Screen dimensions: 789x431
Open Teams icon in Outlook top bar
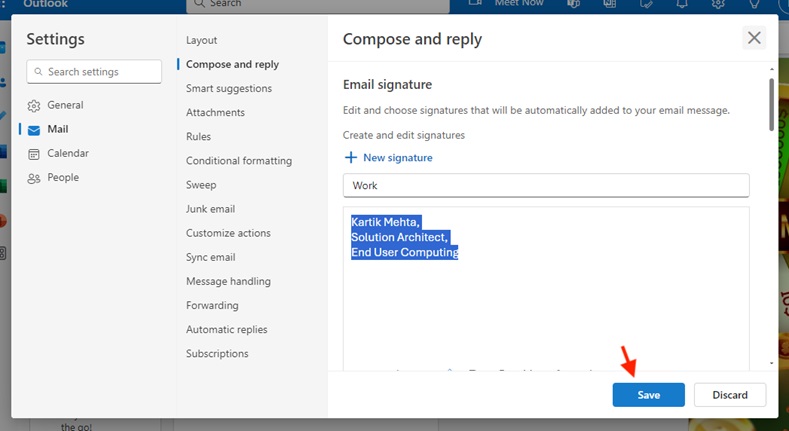click(573, 4)
